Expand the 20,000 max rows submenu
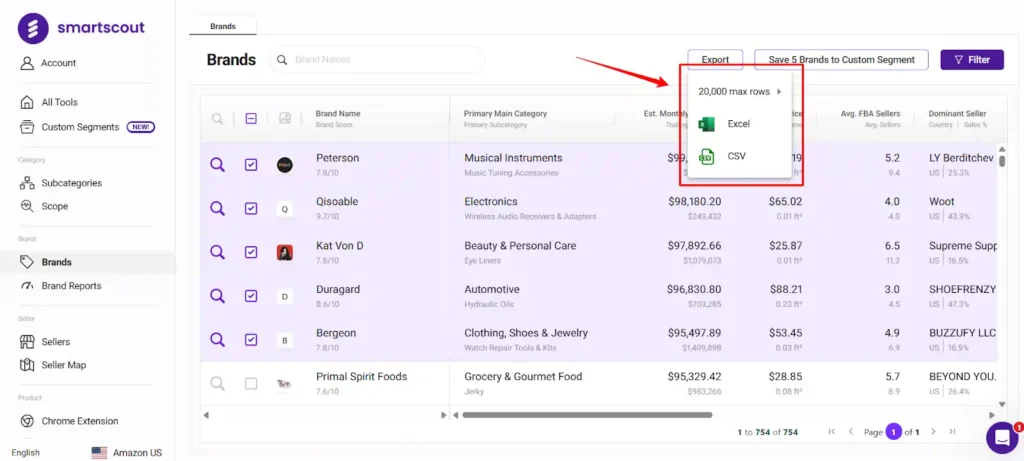1024x461 pixels. pyautogui.click(x=739, y=91)
